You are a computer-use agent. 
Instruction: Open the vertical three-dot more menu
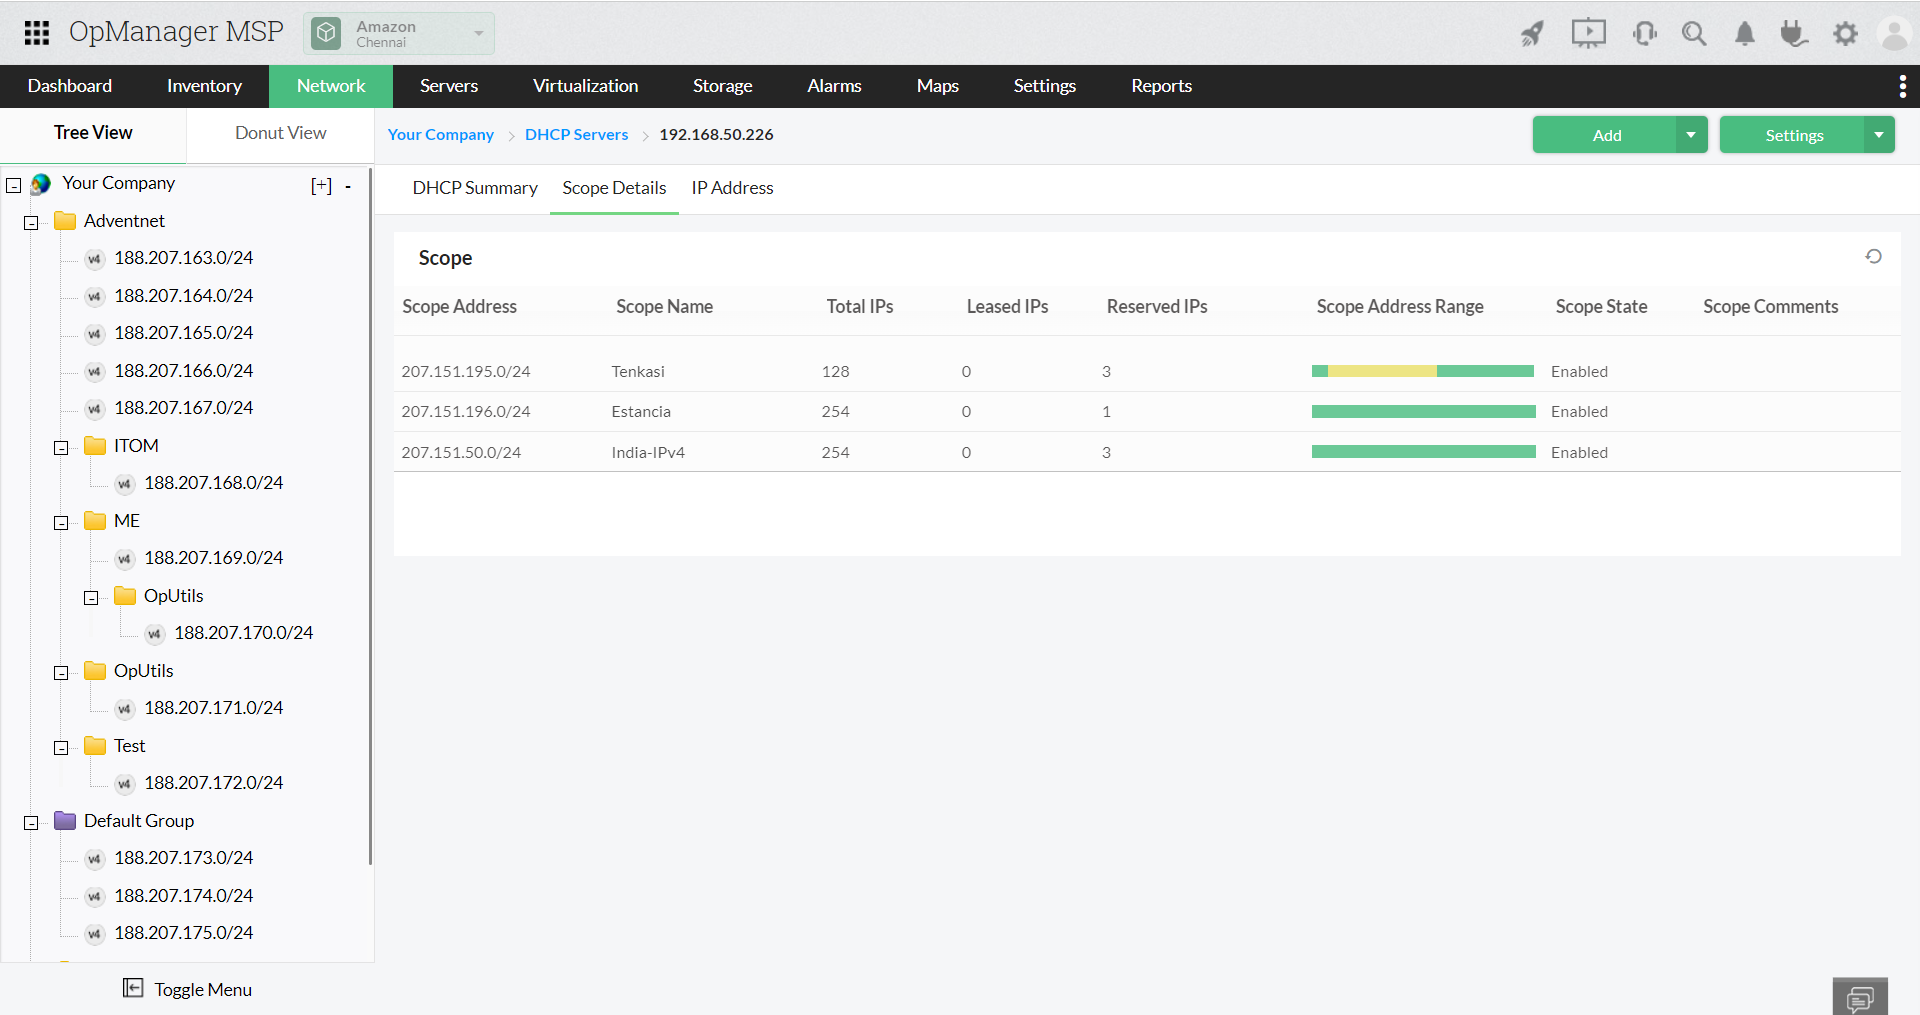1902,87
